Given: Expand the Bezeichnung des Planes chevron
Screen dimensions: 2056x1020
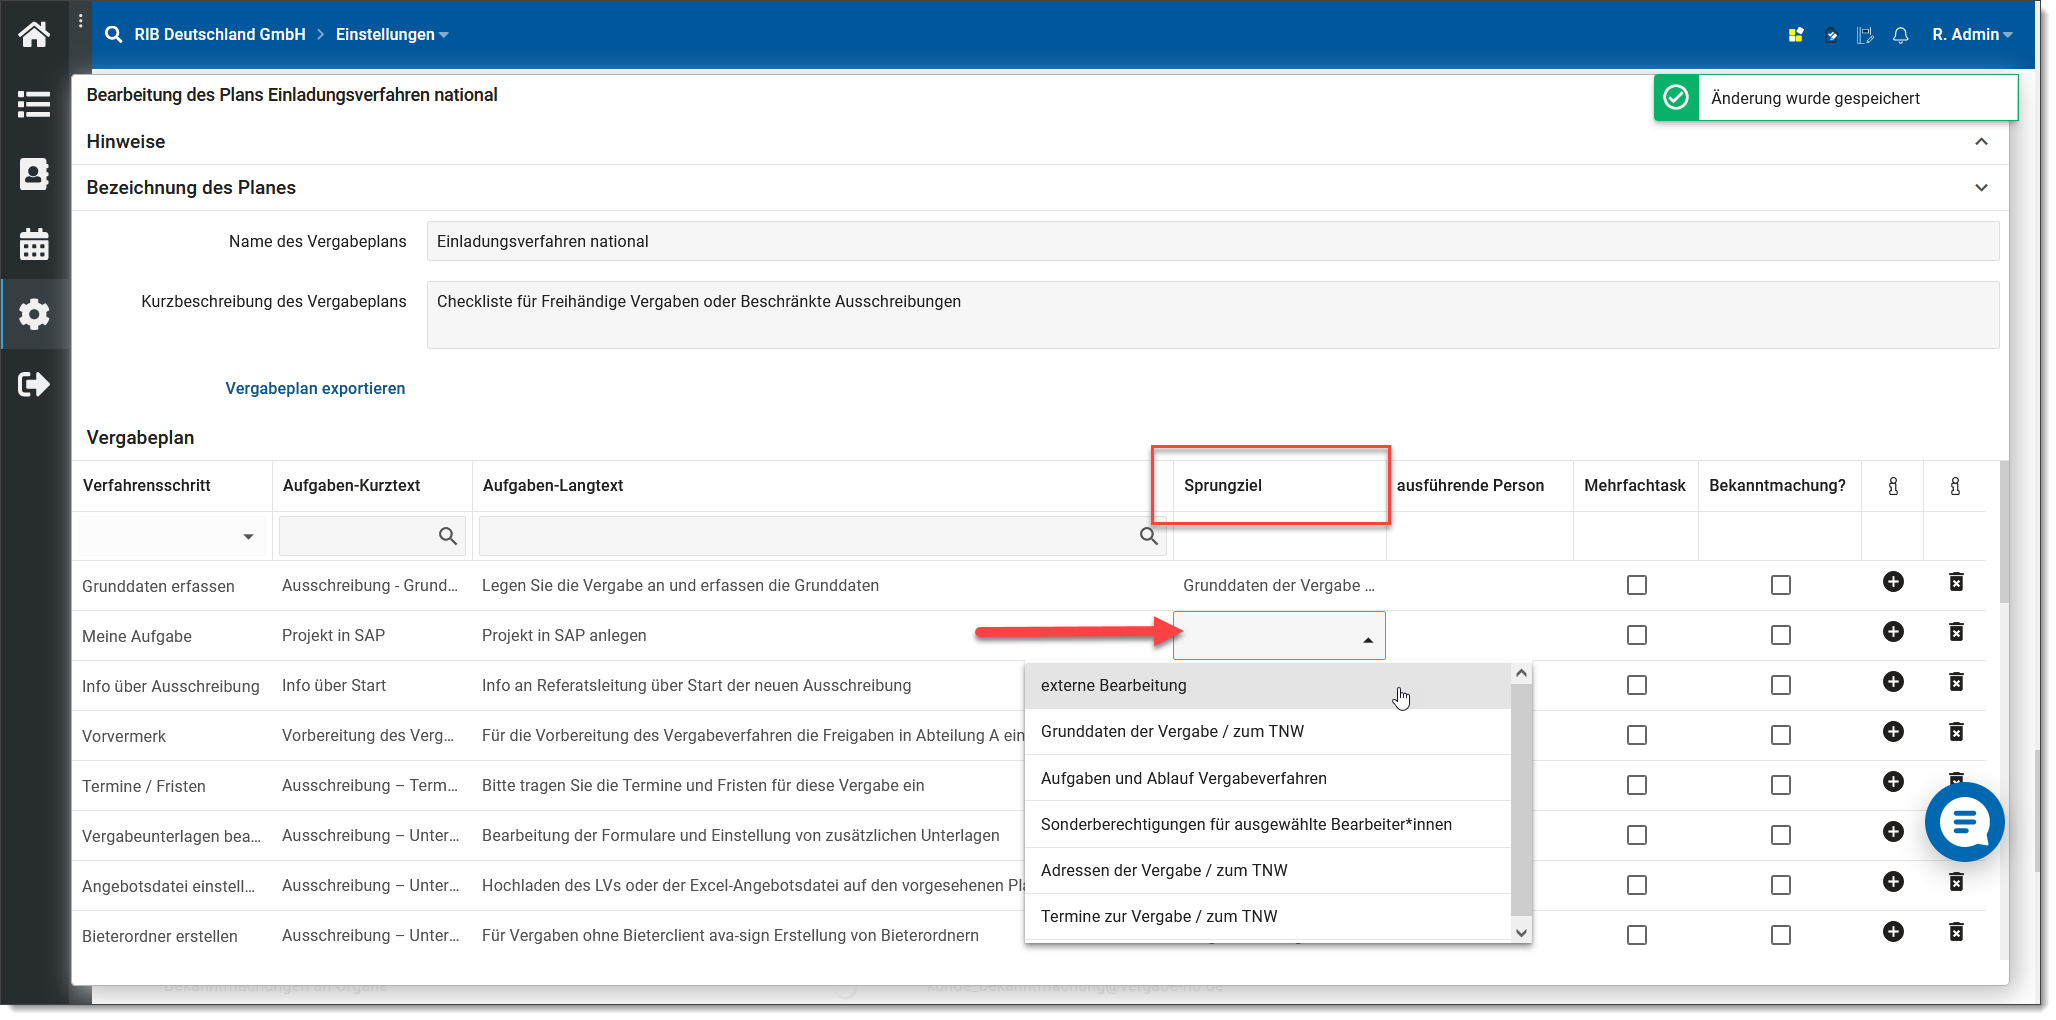Looking at the screenshot, I should [1980, 188].
